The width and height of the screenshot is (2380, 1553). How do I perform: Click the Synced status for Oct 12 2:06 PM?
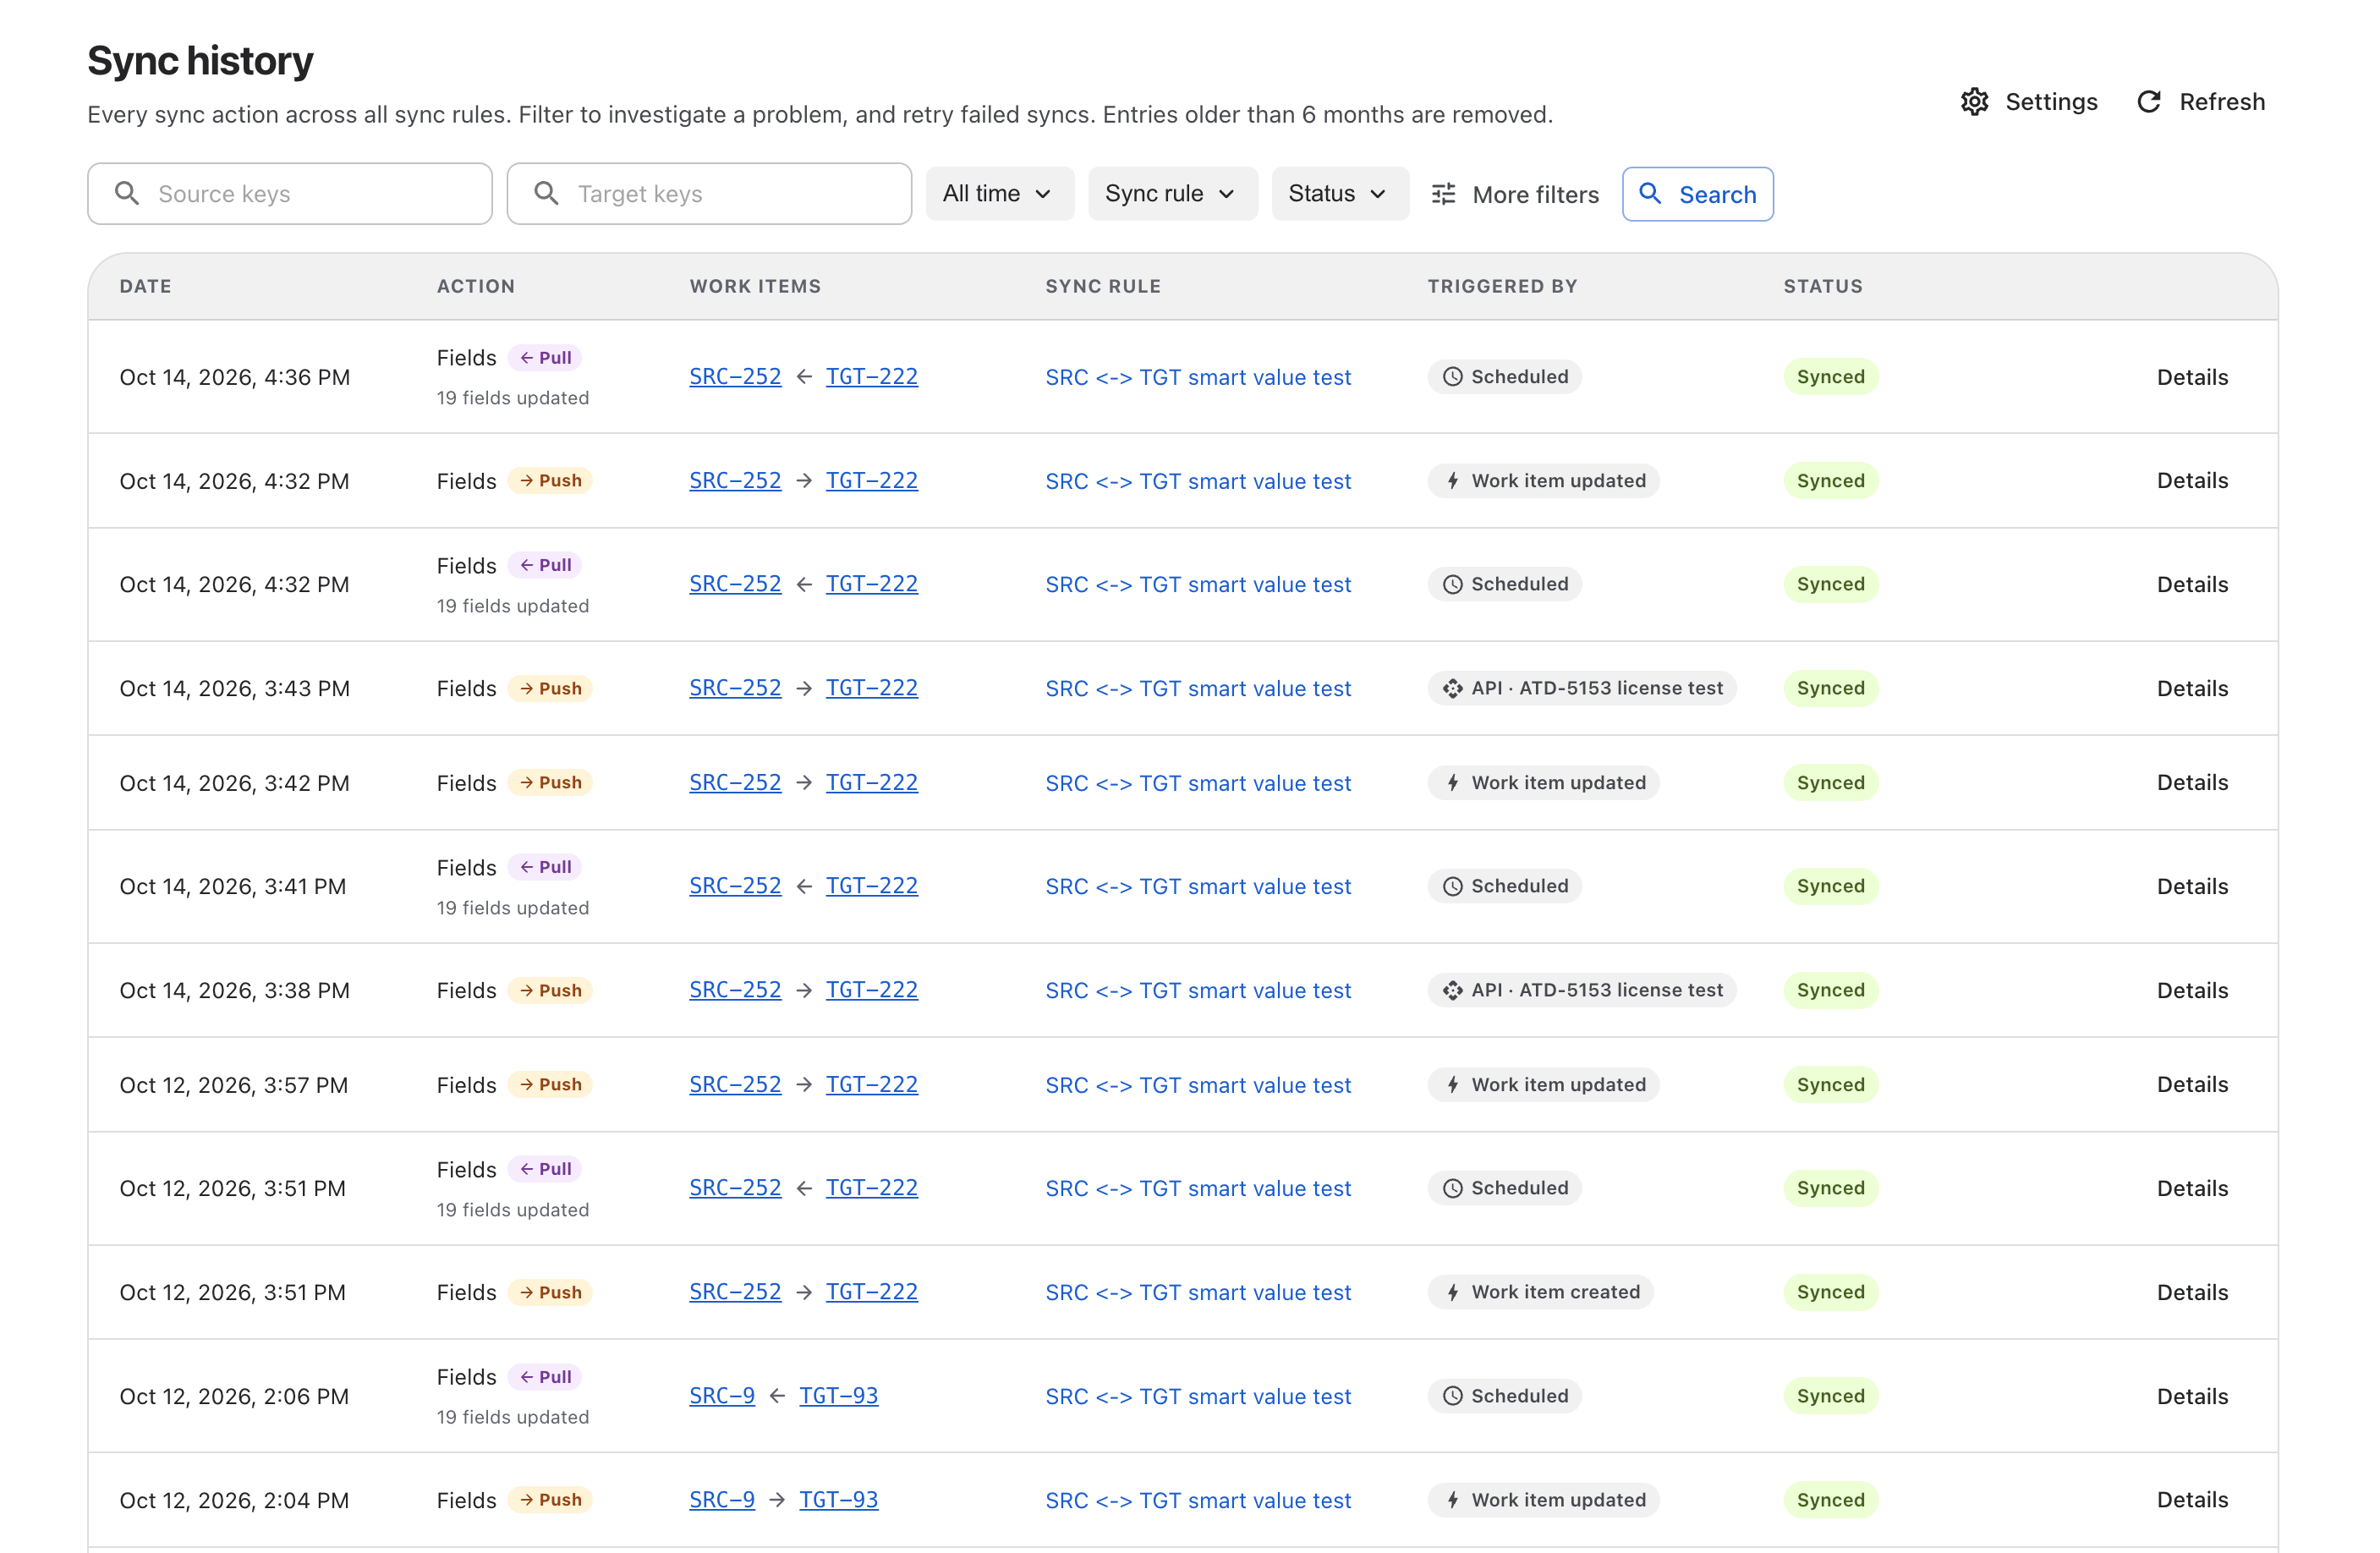[x=1830, y=1396]
